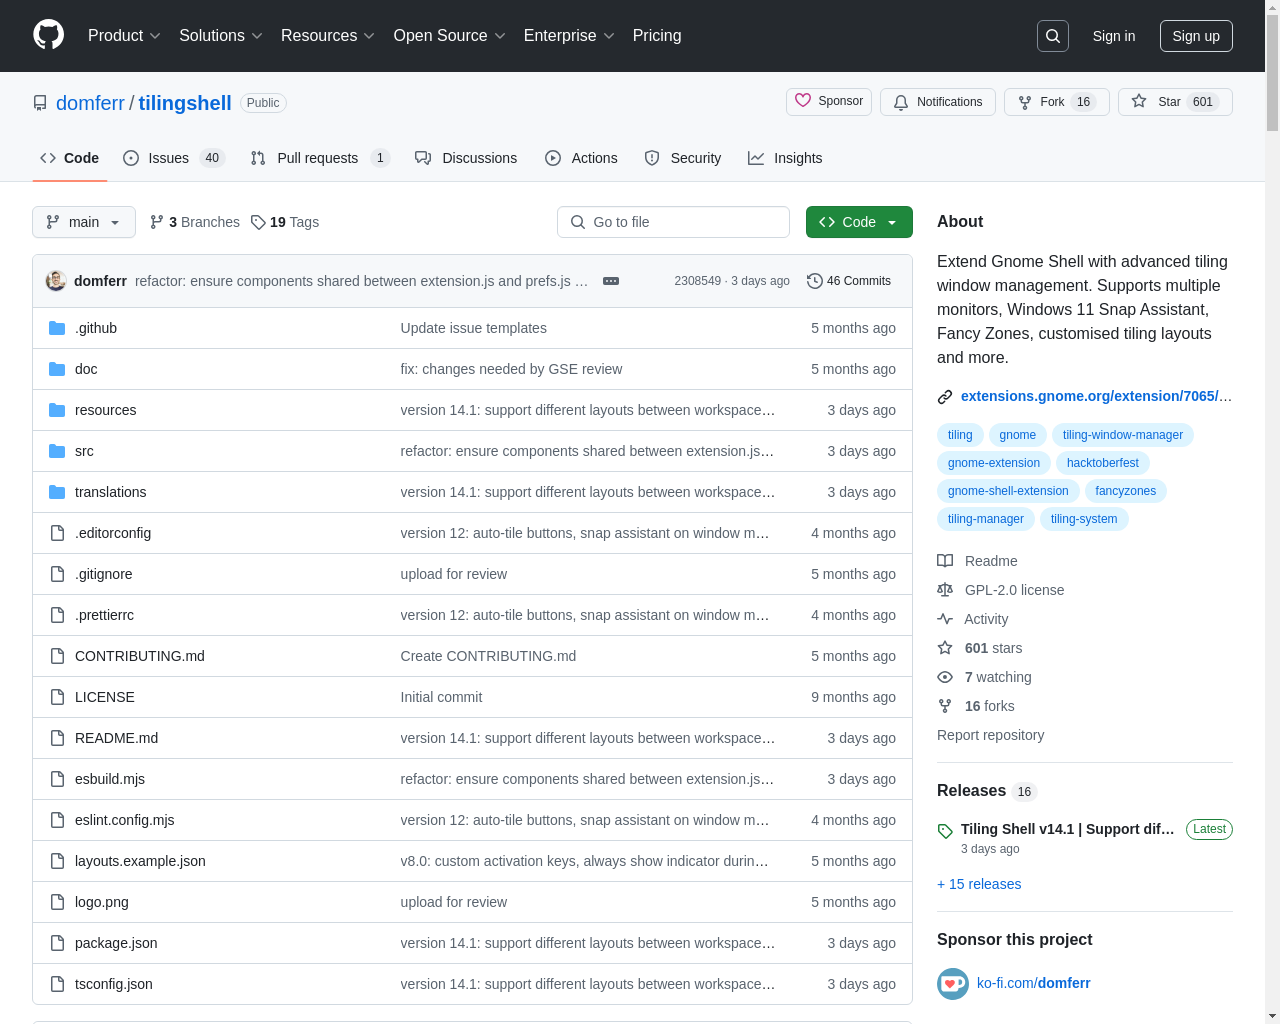1280x1024 pixels.
Task: Click Sign in
Action: pos(1114,36)
